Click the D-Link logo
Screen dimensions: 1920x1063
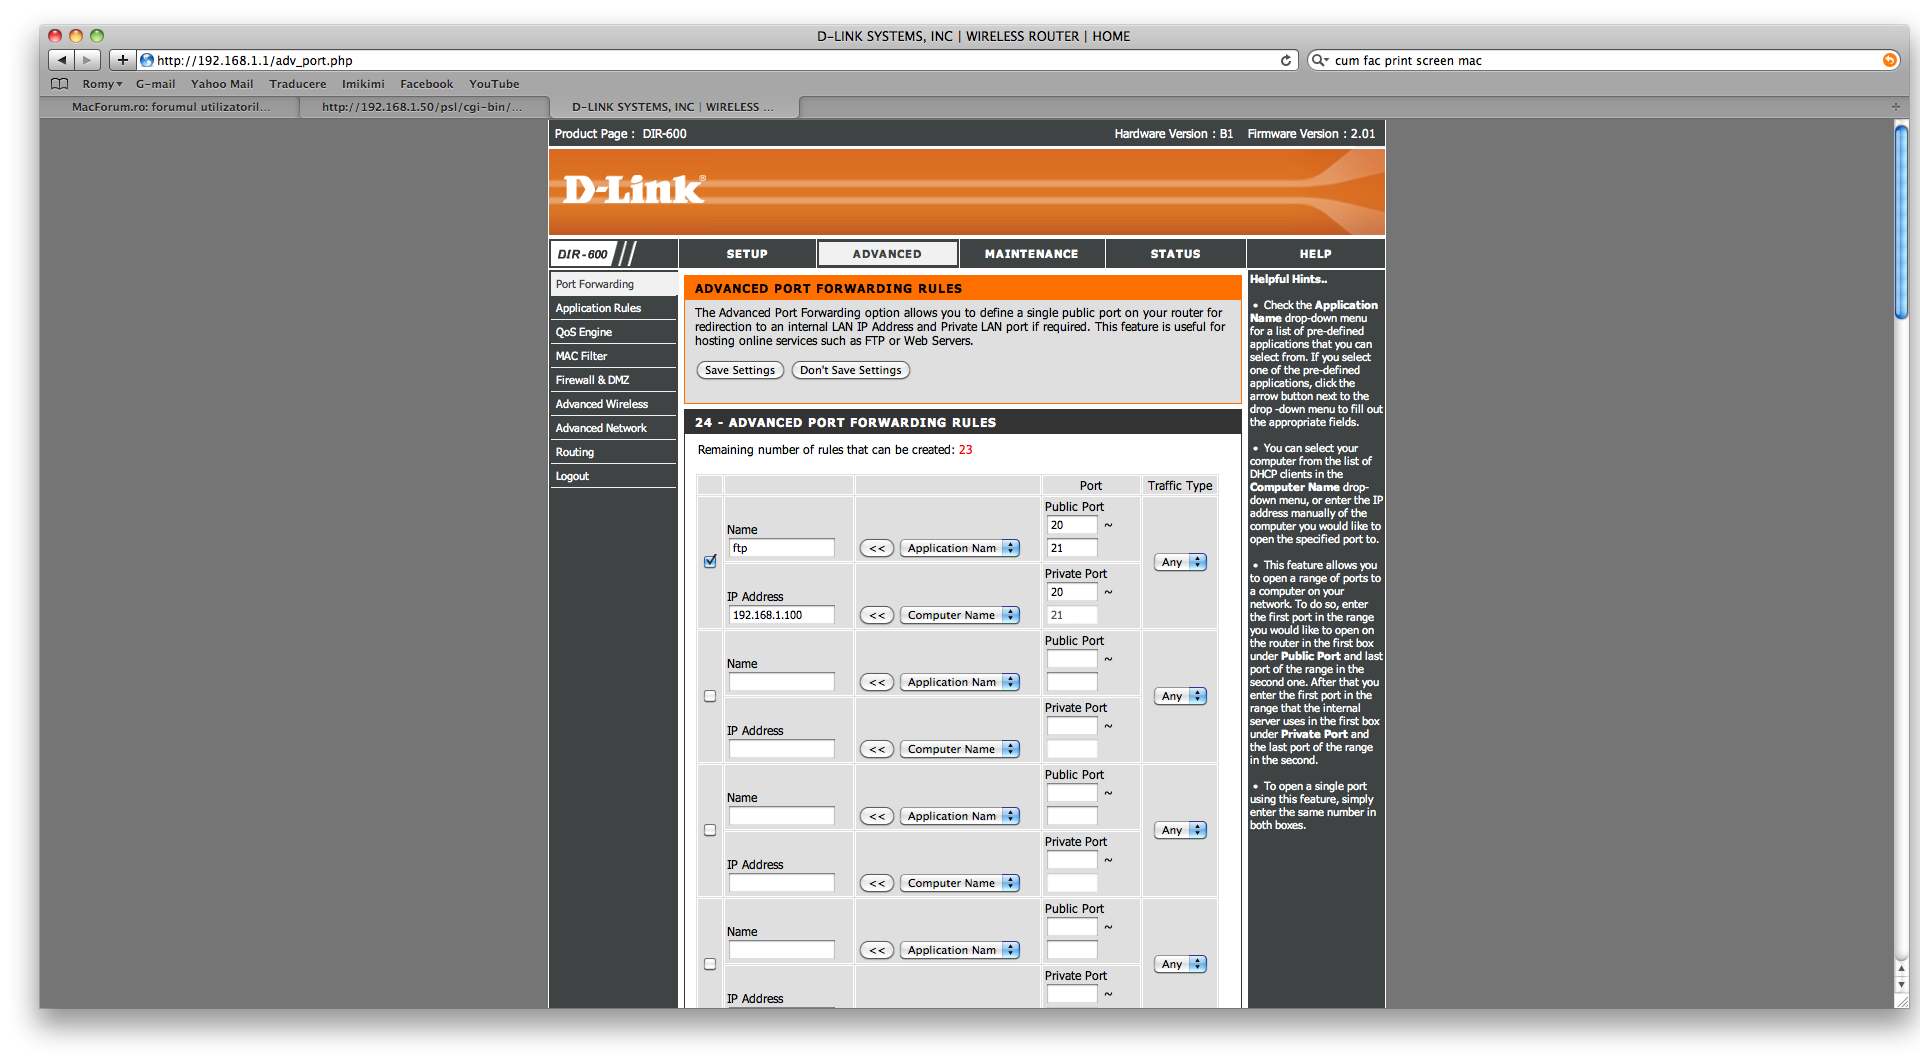click(633, 189)
